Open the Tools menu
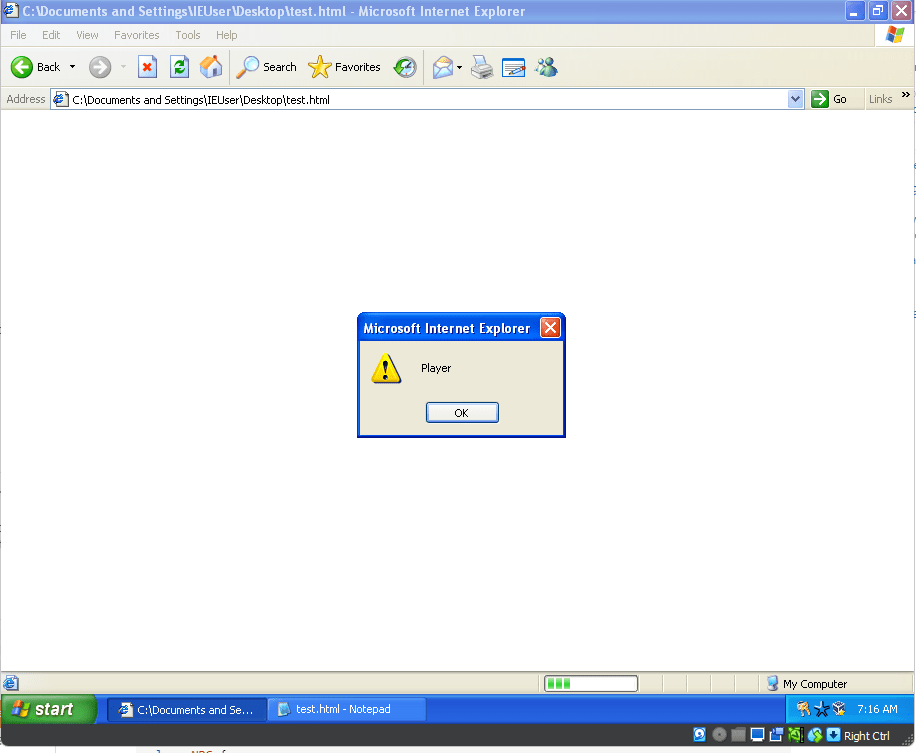 (188, 35)
